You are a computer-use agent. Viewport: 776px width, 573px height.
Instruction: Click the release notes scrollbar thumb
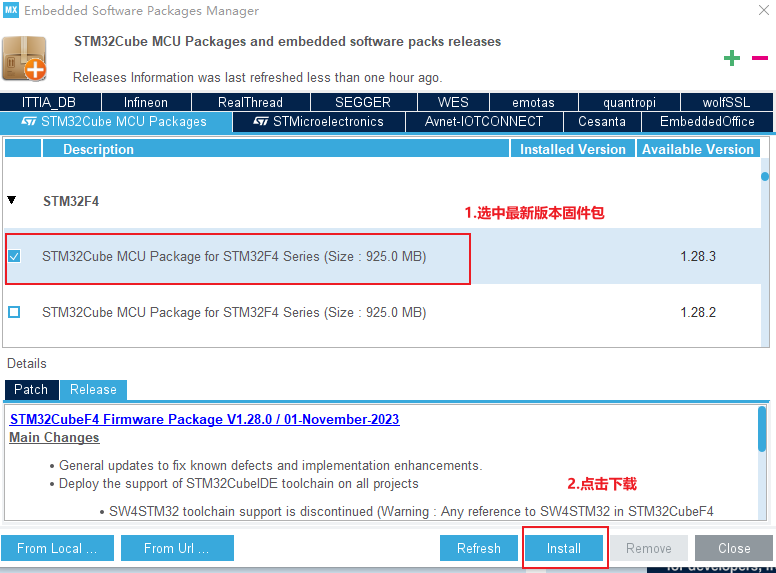762,430
